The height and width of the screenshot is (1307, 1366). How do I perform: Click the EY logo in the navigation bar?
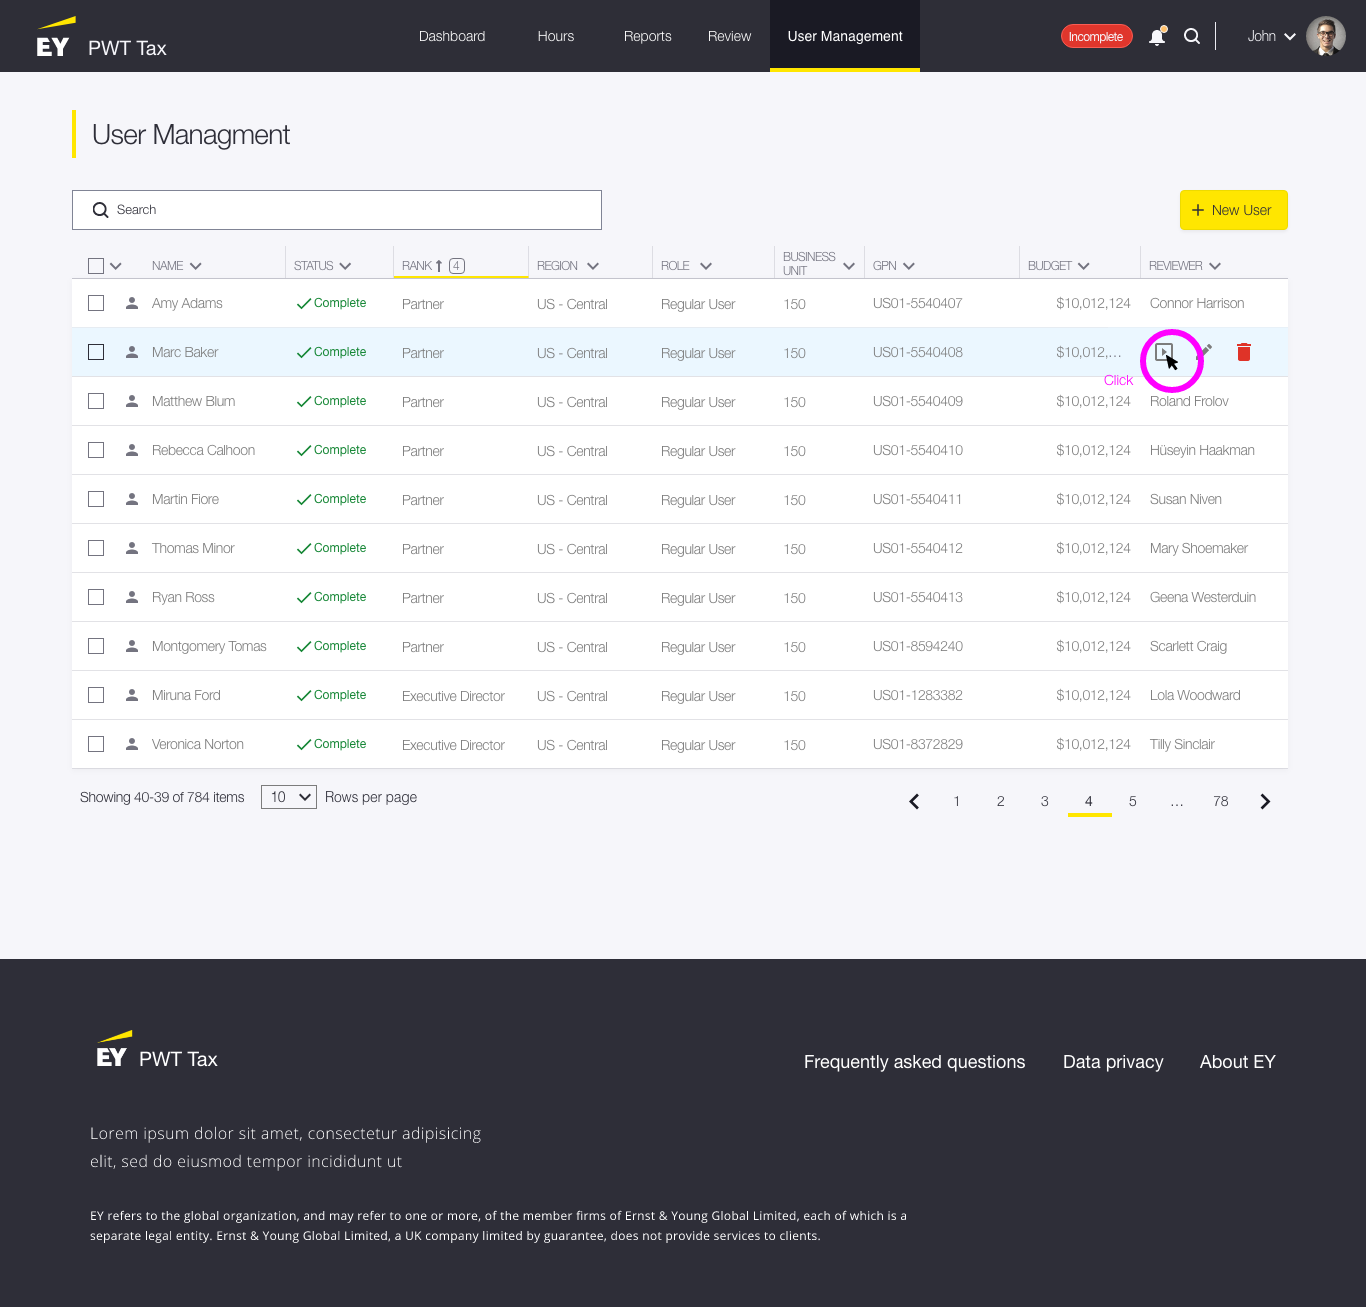pos(54,36)
